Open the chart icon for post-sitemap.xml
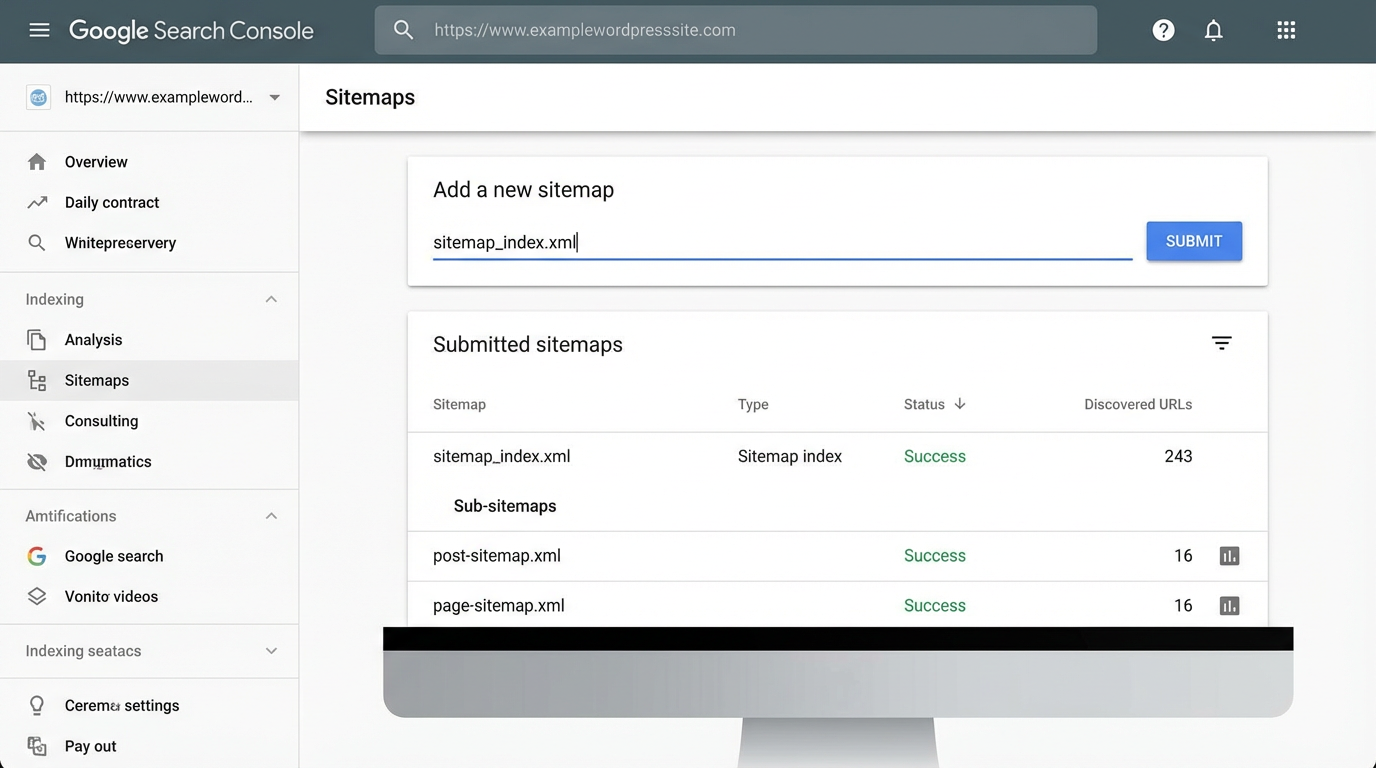The image size is (1376, 768). tap(1229, 555)
